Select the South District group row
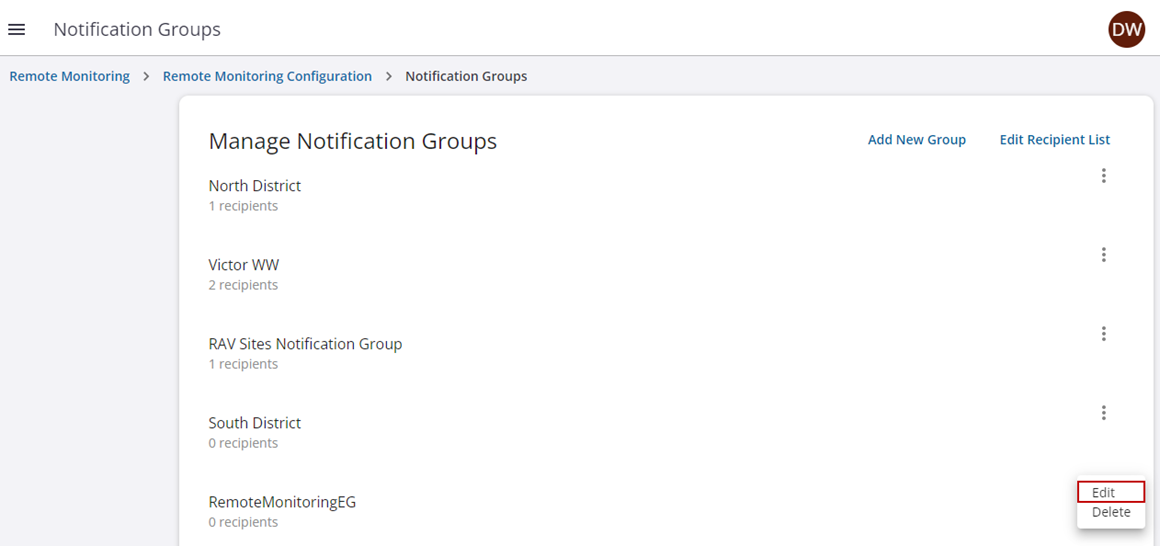The image size is (1160, 546). coord(254,423)
